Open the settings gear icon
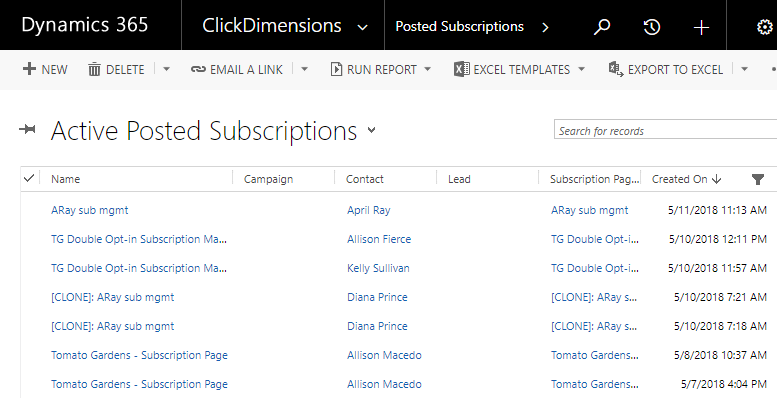Screen dimensions: 777x398 [765, 27]
